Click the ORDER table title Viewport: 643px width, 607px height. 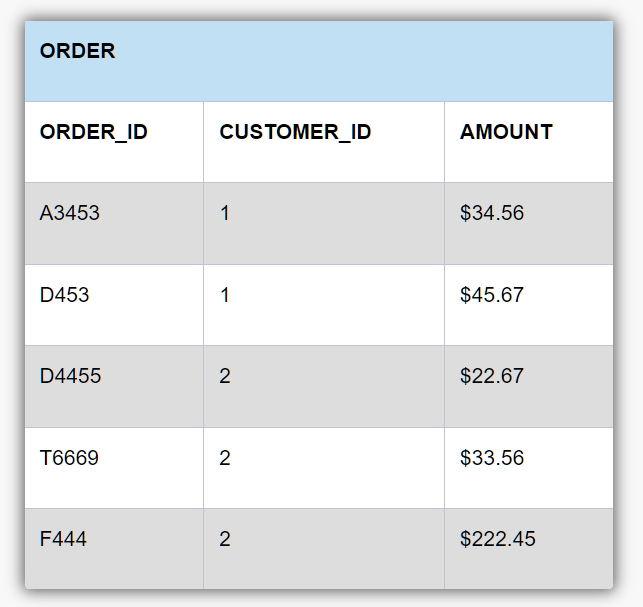point(78,51)
